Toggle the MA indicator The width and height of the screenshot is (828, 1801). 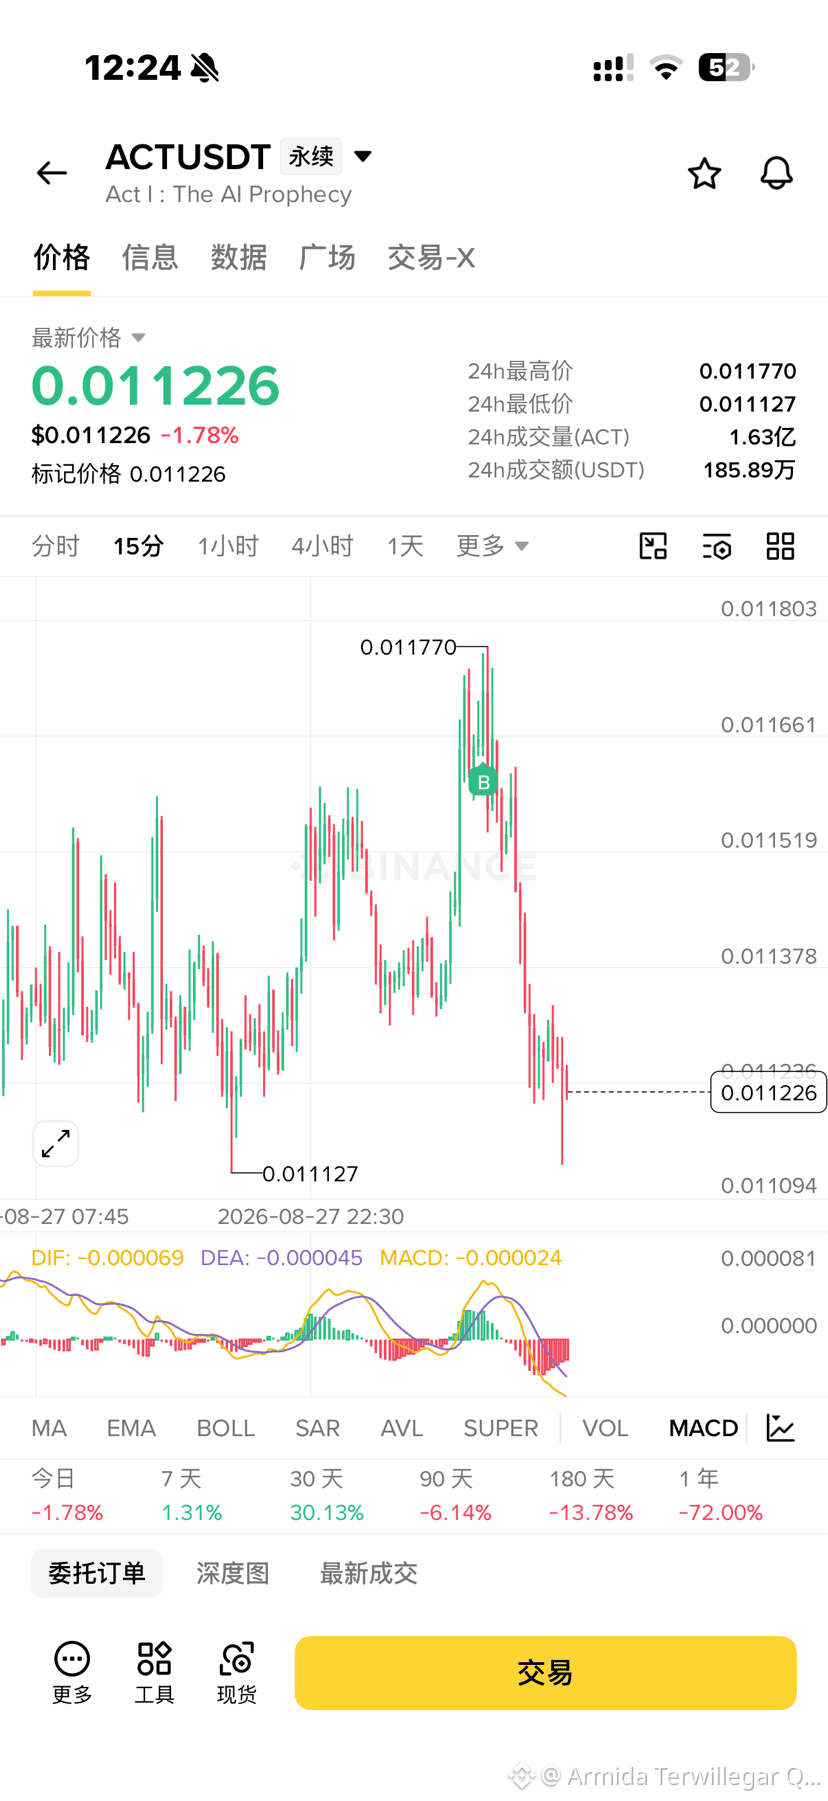49,1428
